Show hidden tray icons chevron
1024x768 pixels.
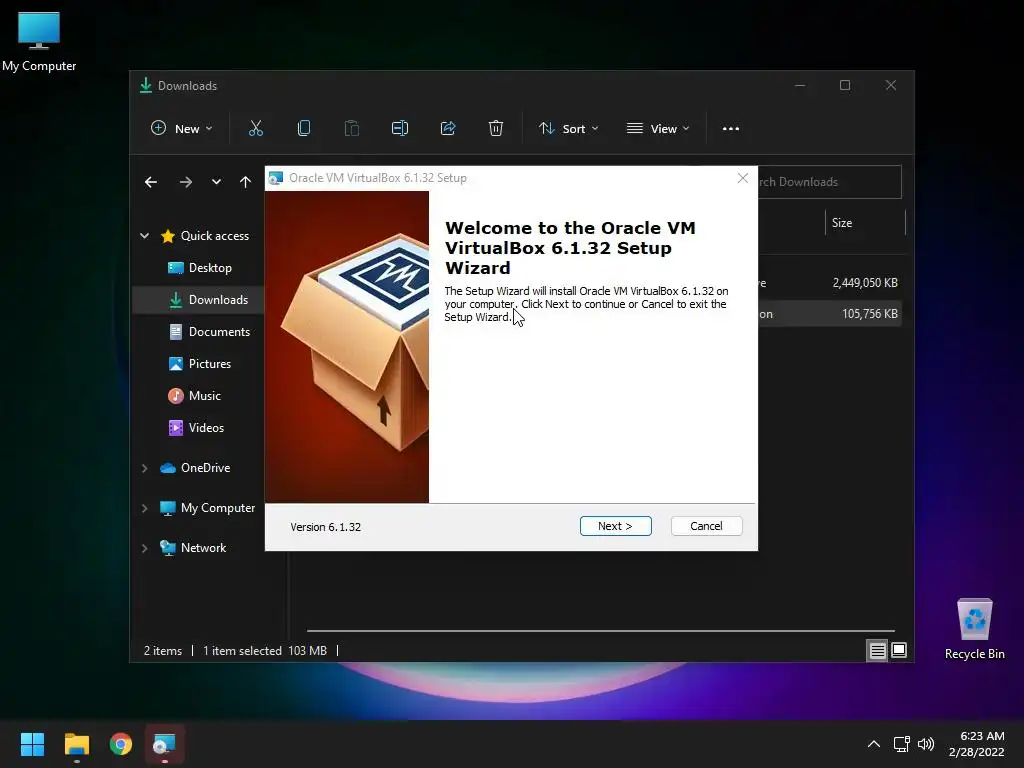tap(874, 744)
